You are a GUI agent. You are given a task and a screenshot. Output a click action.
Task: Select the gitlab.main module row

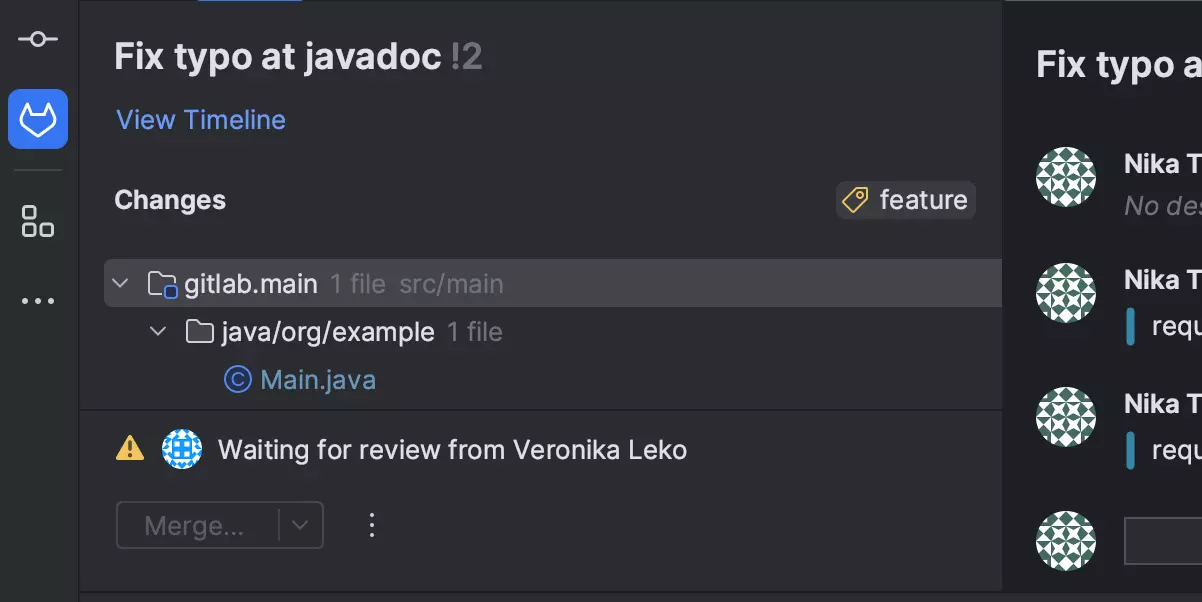click(251, 284)
